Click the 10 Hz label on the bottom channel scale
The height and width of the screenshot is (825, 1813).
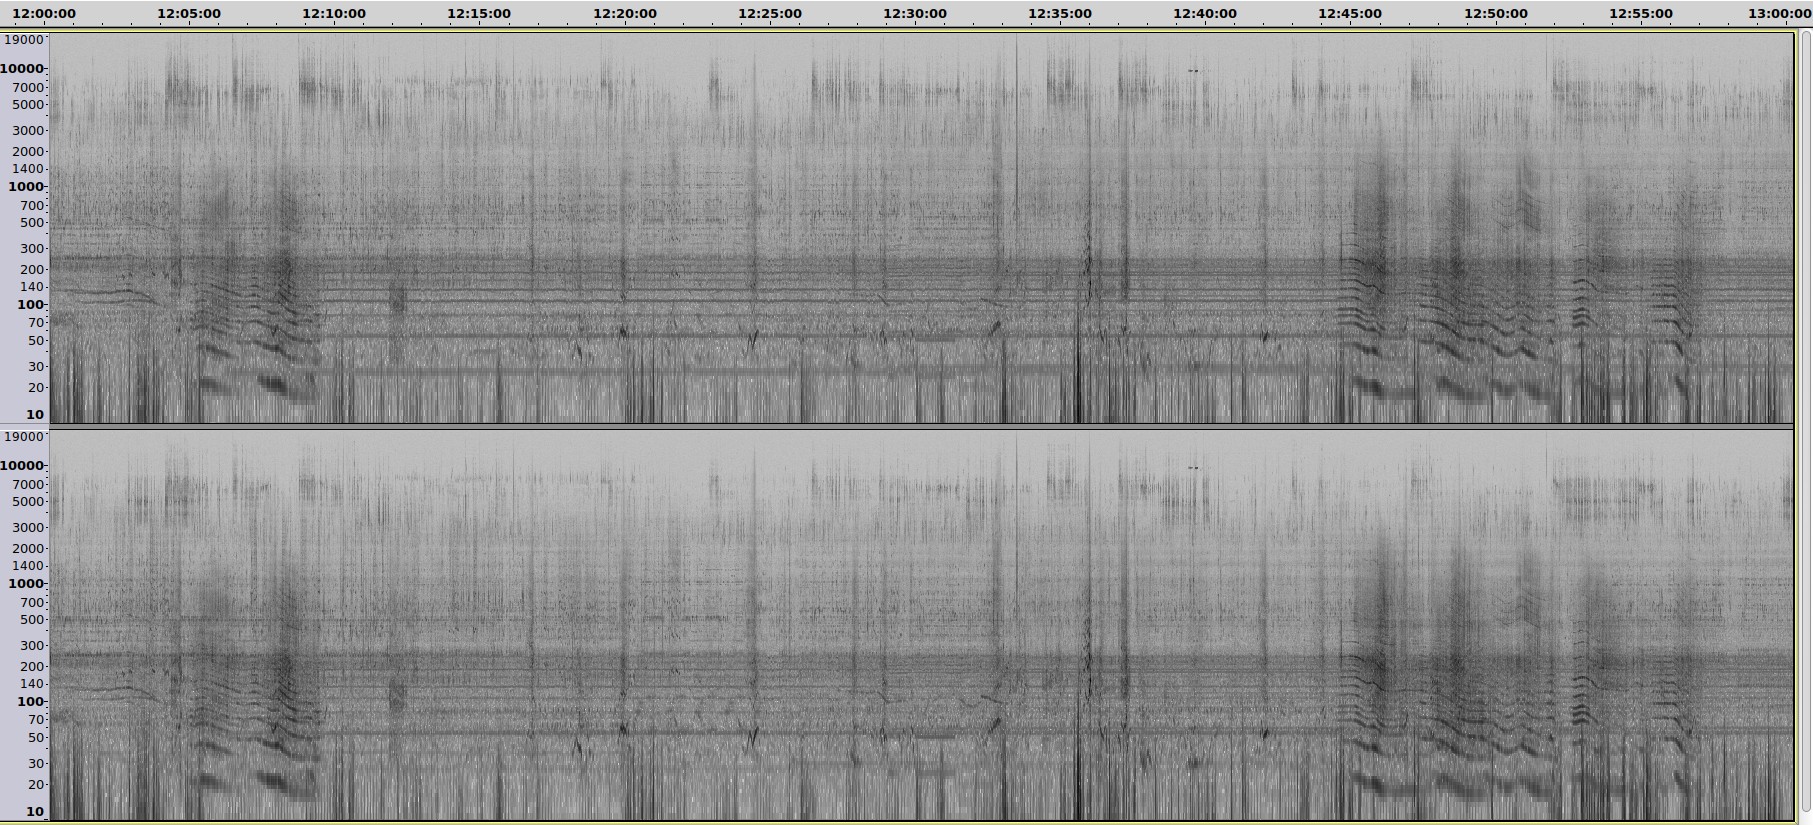coord(35,811)
